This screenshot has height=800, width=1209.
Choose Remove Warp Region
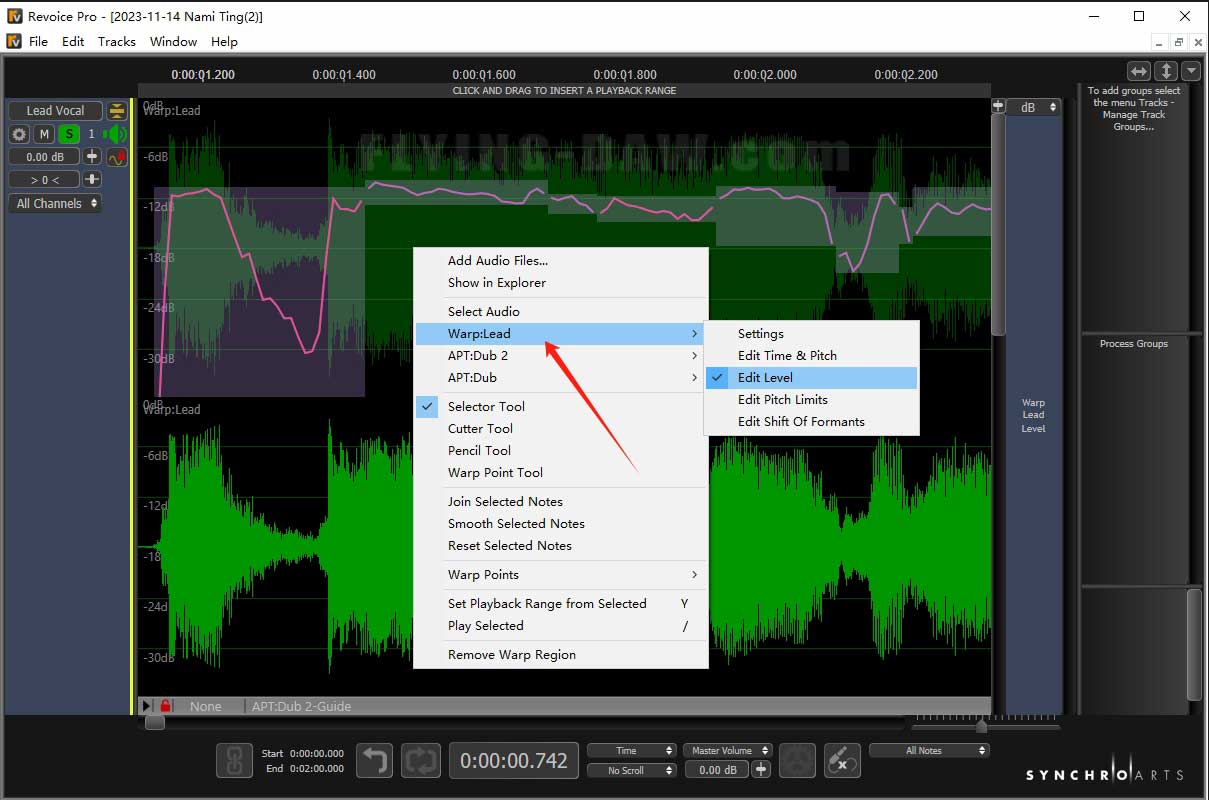tap(562, 655)
